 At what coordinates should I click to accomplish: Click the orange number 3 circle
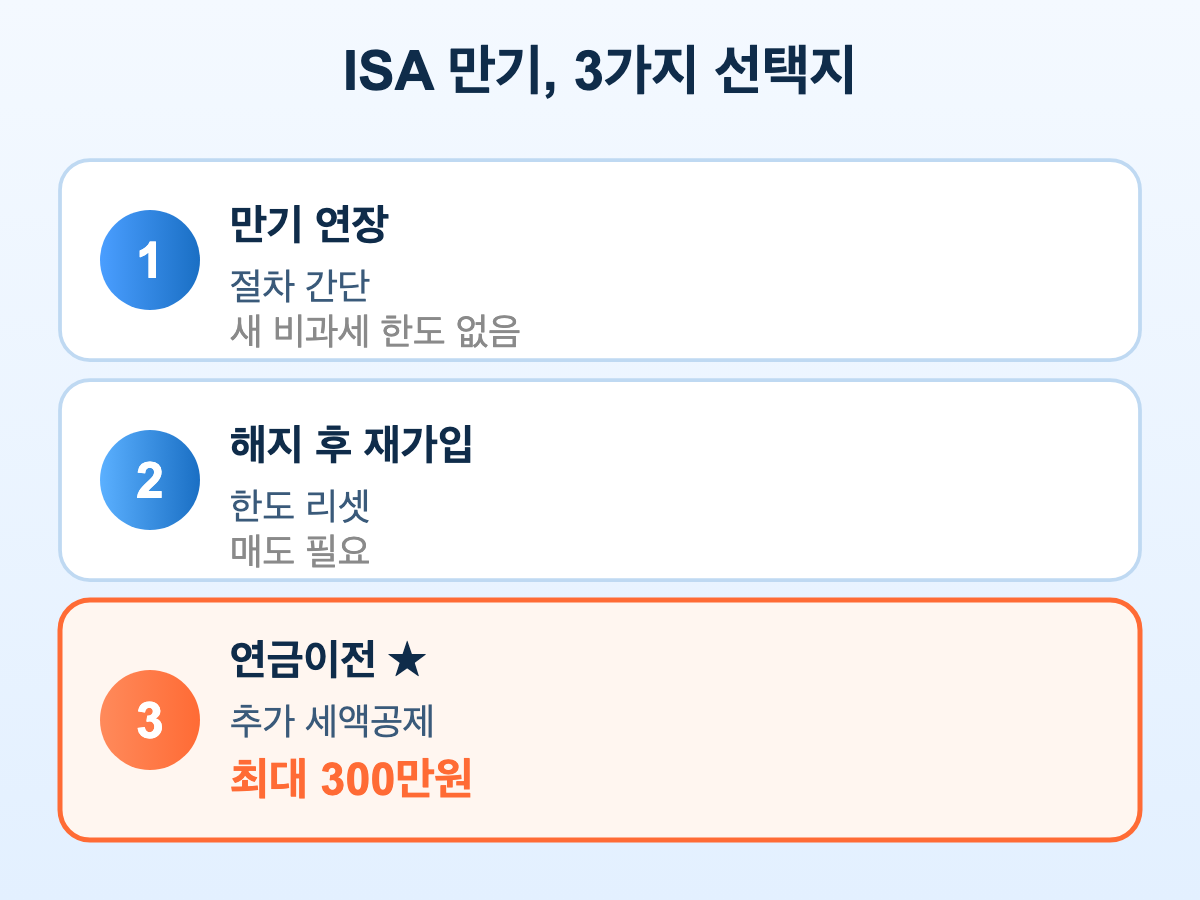(x=150, y=720)
